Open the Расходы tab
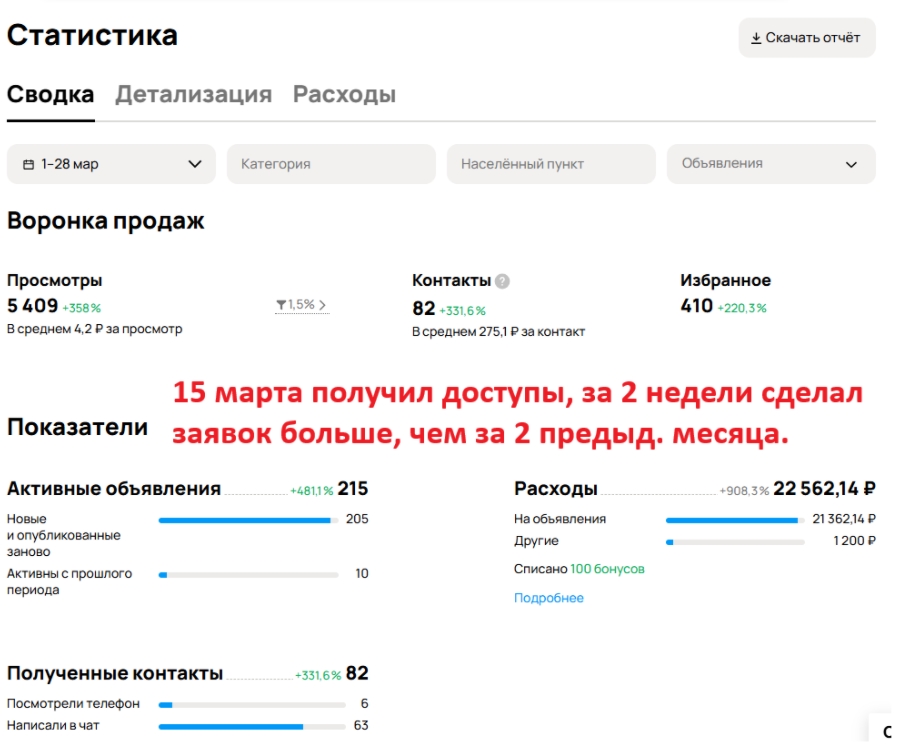 pyautogui.click(x=344, y=94)
